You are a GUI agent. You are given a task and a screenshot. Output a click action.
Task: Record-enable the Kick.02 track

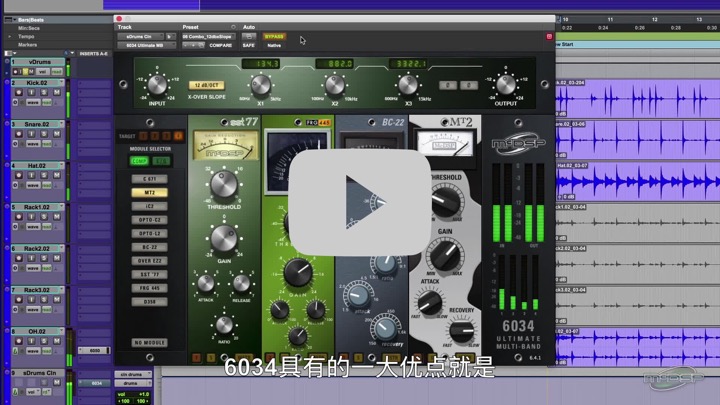coord(19,92)
